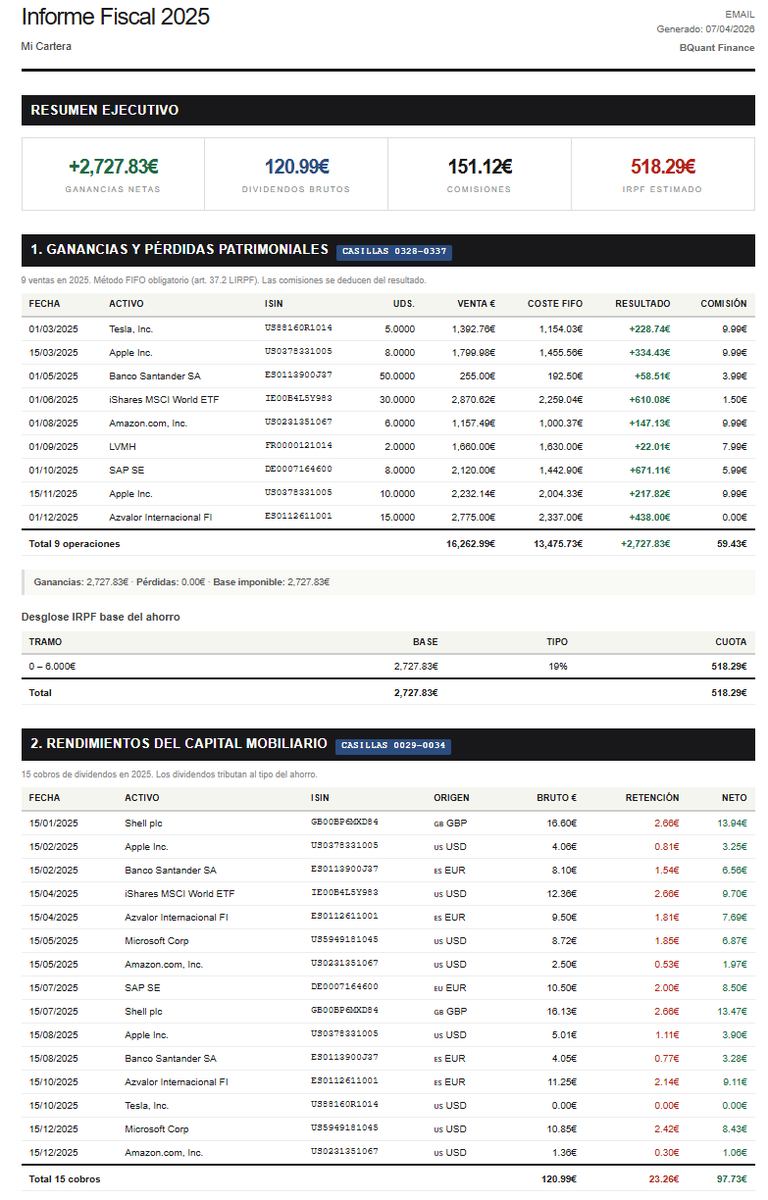The height and width of the screenshot is (1200, 768).
Task: Click the 'EMAIL' label in the header
Action: click(x=739, y=14)
